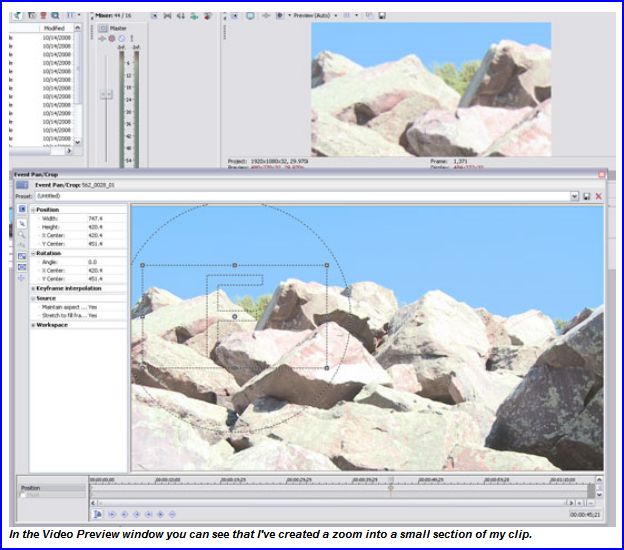The width and height of the screenshot is (624, 550).
Task: Click Mixer Insert Bus green icon
Action: pos(194,16)
